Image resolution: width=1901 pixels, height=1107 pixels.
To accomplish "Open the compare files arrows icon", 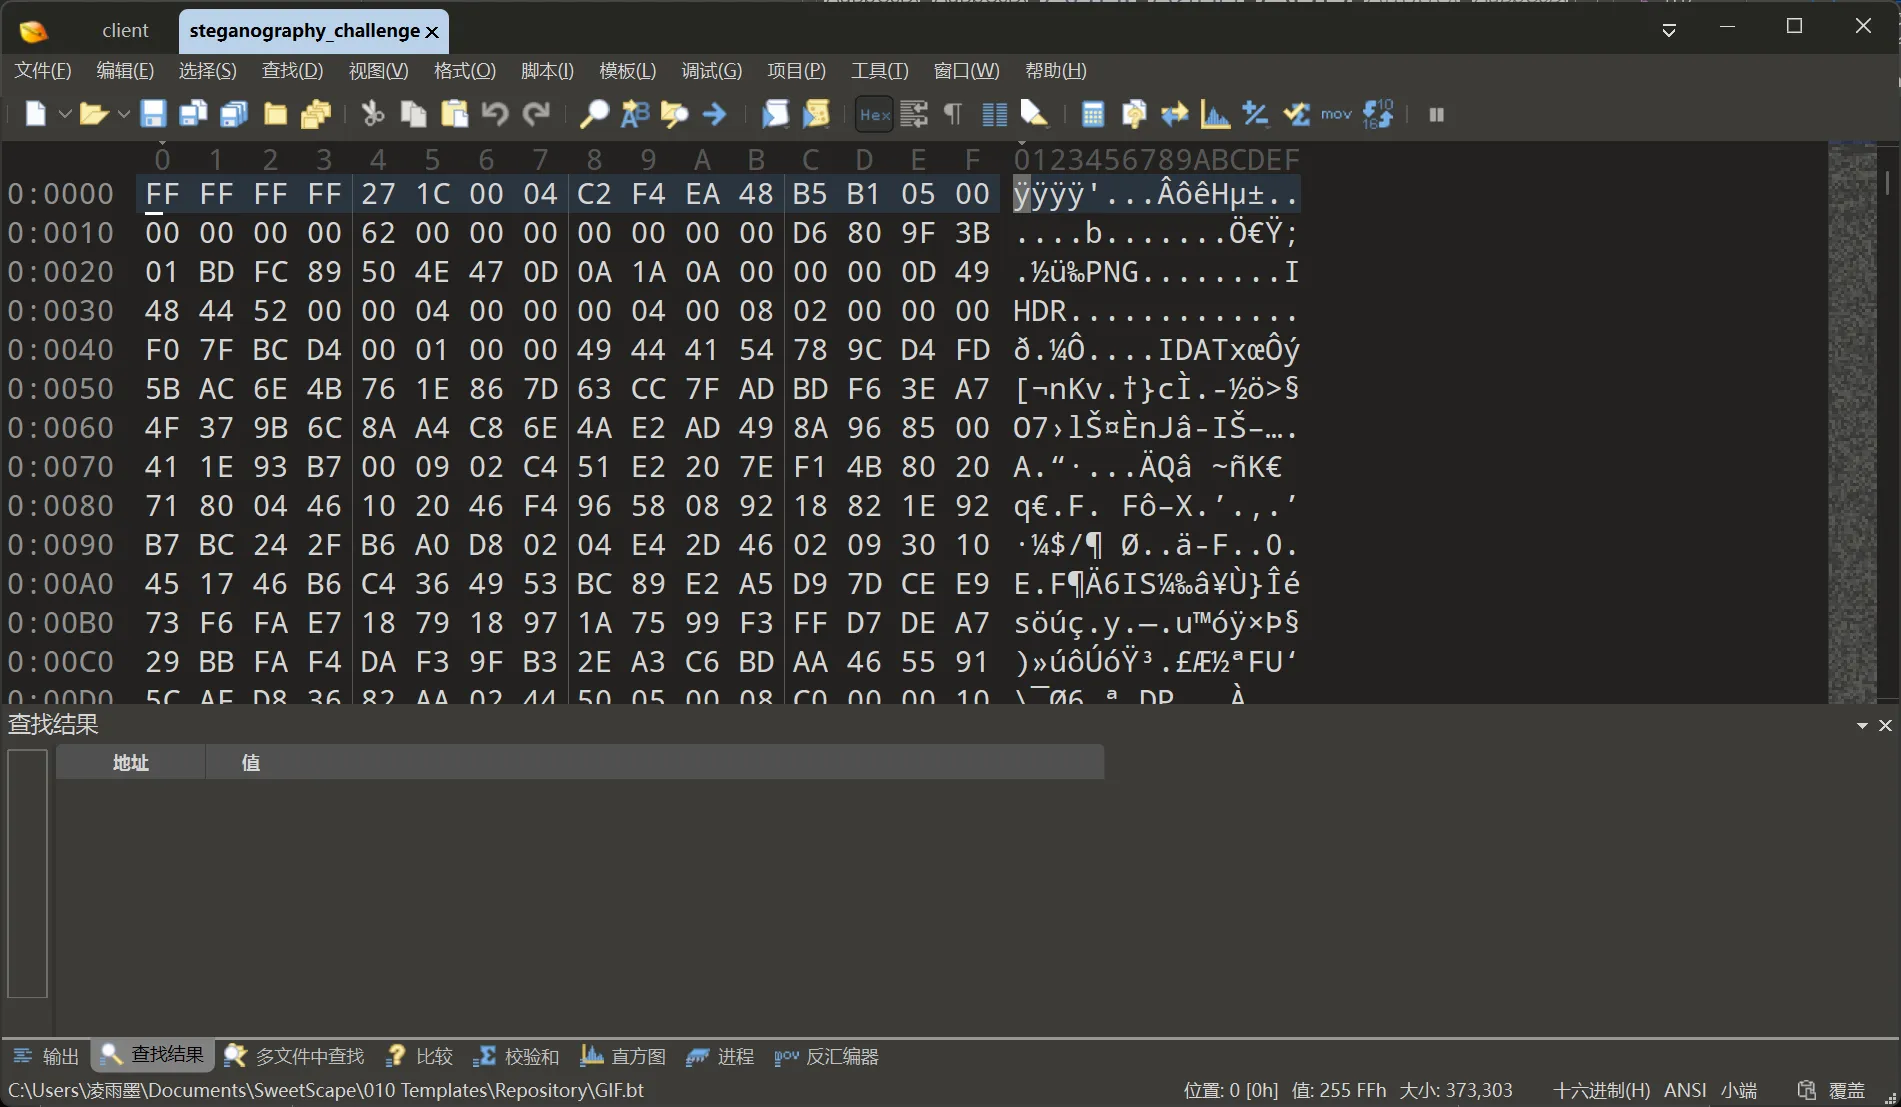I will (x=1174, y=114).
